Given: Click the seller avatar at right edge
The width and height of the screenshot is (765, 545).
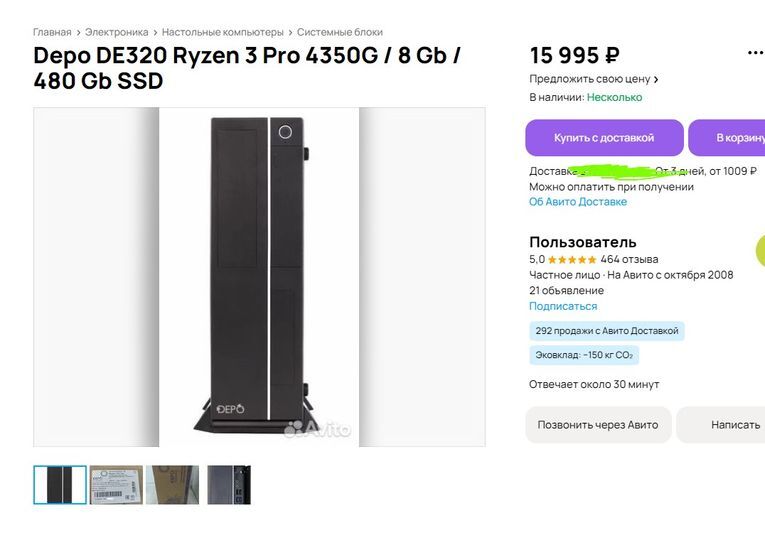Looking at the screenshot, I should (759, 248).
